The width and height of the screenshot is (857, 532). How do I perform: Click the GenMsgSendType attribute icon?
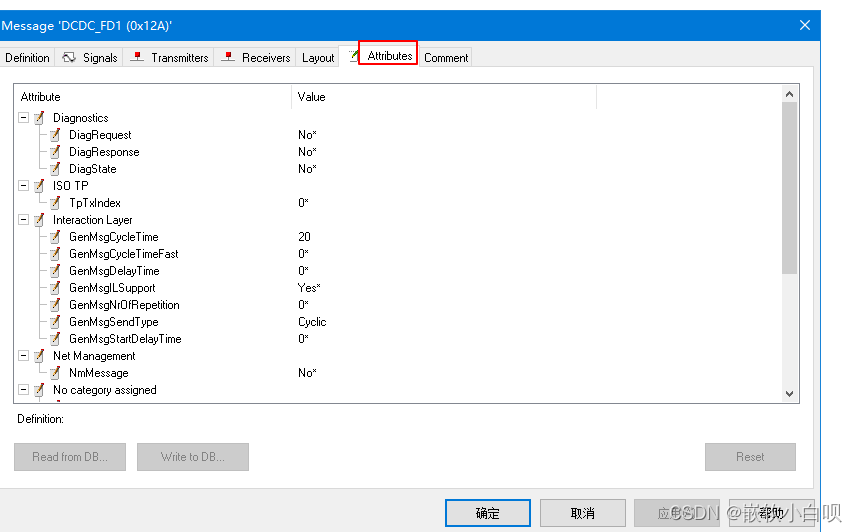pos(55,321)
